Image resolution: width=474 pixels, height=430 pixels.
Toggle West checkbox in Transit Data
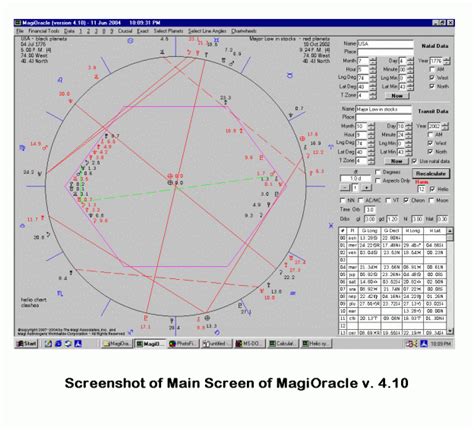(x=431, y=143)
